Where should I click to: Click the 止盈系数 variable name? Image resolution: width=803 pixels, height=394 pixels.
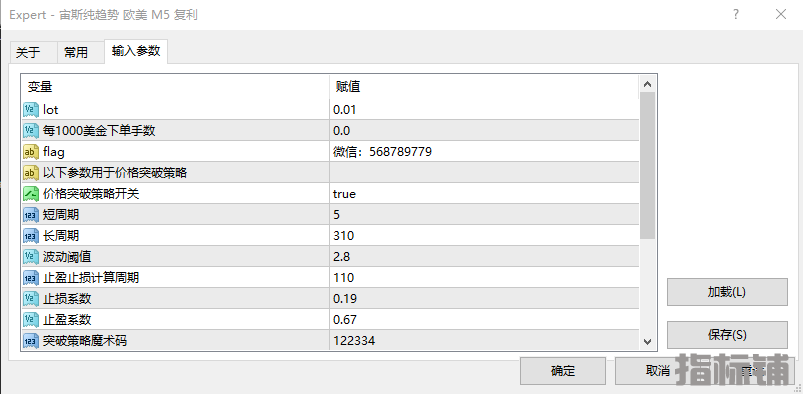point(67,320)
